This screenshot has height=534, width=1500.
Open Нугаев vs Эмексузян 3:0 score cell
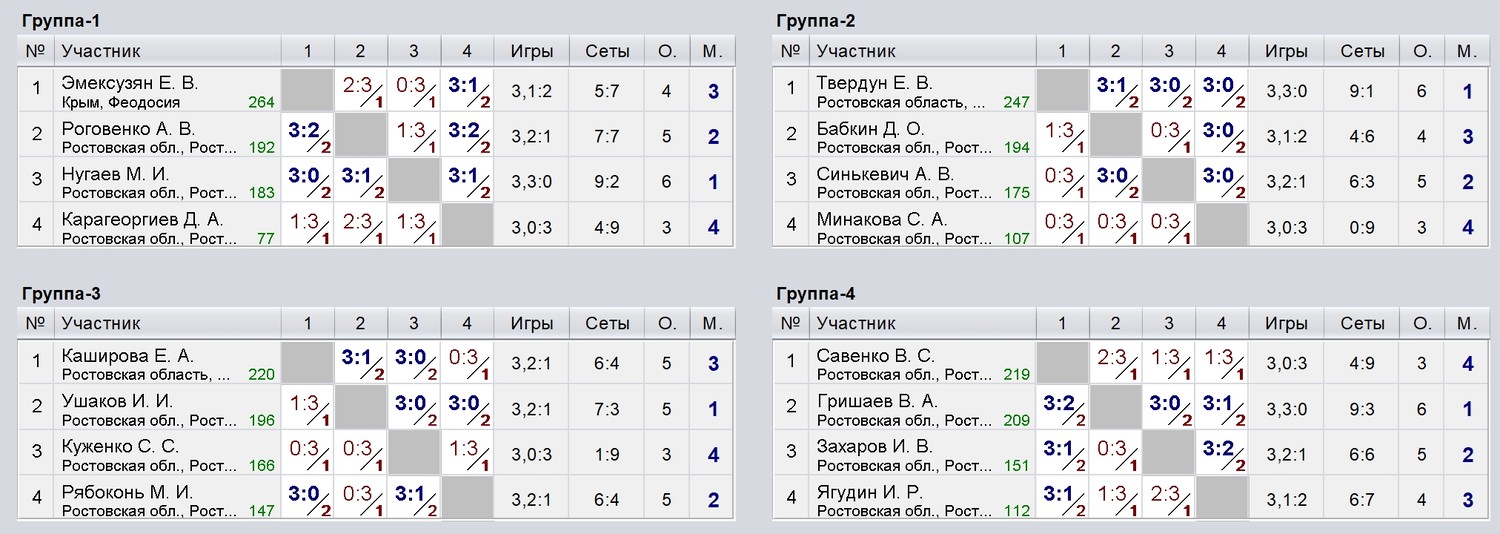point(308,181)
